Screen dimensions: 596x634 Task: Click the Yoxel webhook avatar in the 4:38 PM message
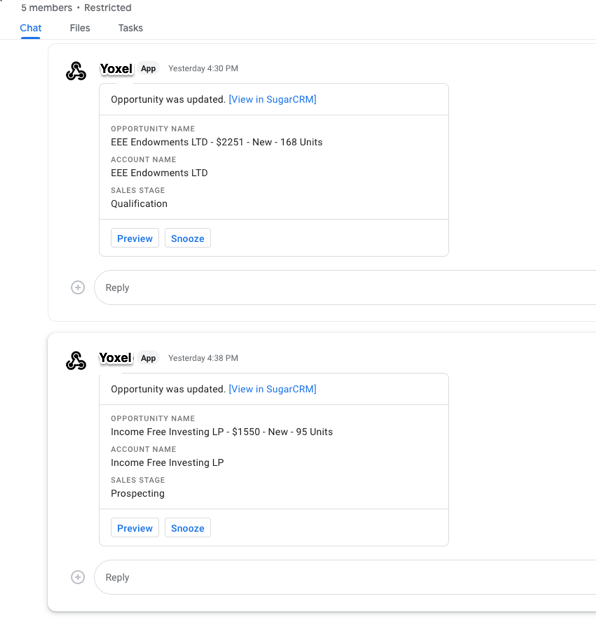coord(76,361)
